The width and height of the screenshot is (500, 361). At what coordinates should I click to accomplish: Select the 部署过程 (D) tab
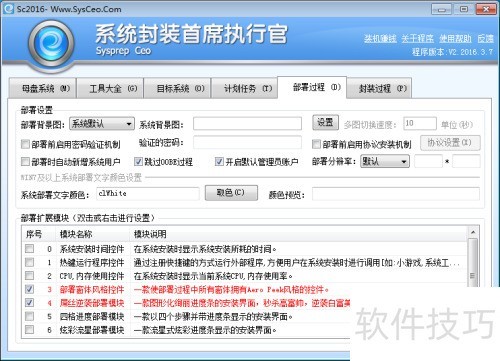tap(312, 88)
